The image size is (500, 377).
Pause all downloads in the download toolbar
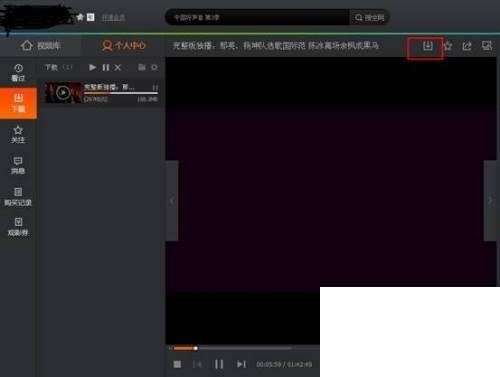(x=106, y=68)
